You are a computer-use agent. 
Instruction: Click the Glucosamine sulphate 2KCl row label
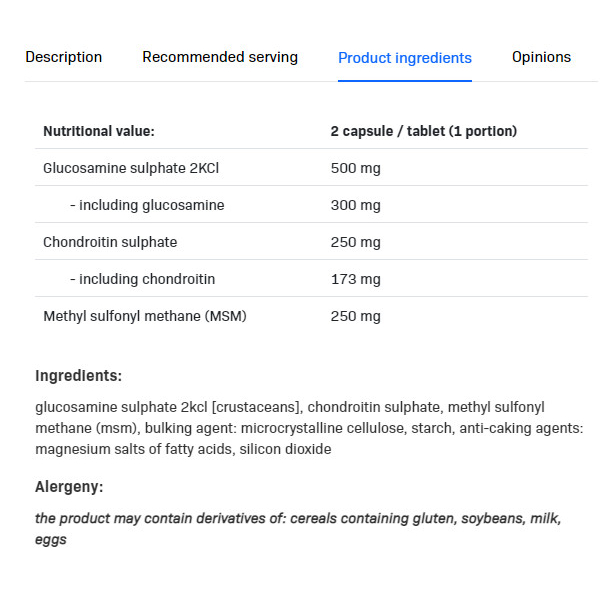[131, 168]
